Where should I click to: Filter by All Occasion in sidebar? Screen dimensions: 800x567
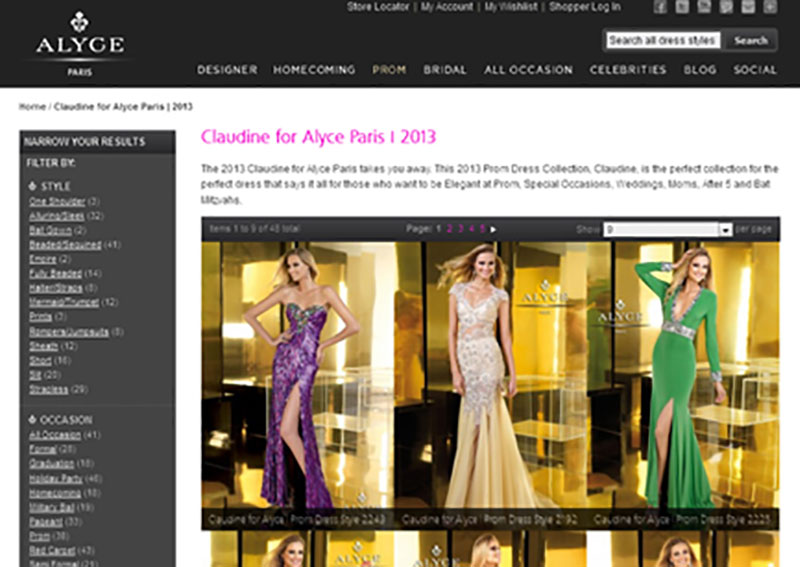click(55, 435)
